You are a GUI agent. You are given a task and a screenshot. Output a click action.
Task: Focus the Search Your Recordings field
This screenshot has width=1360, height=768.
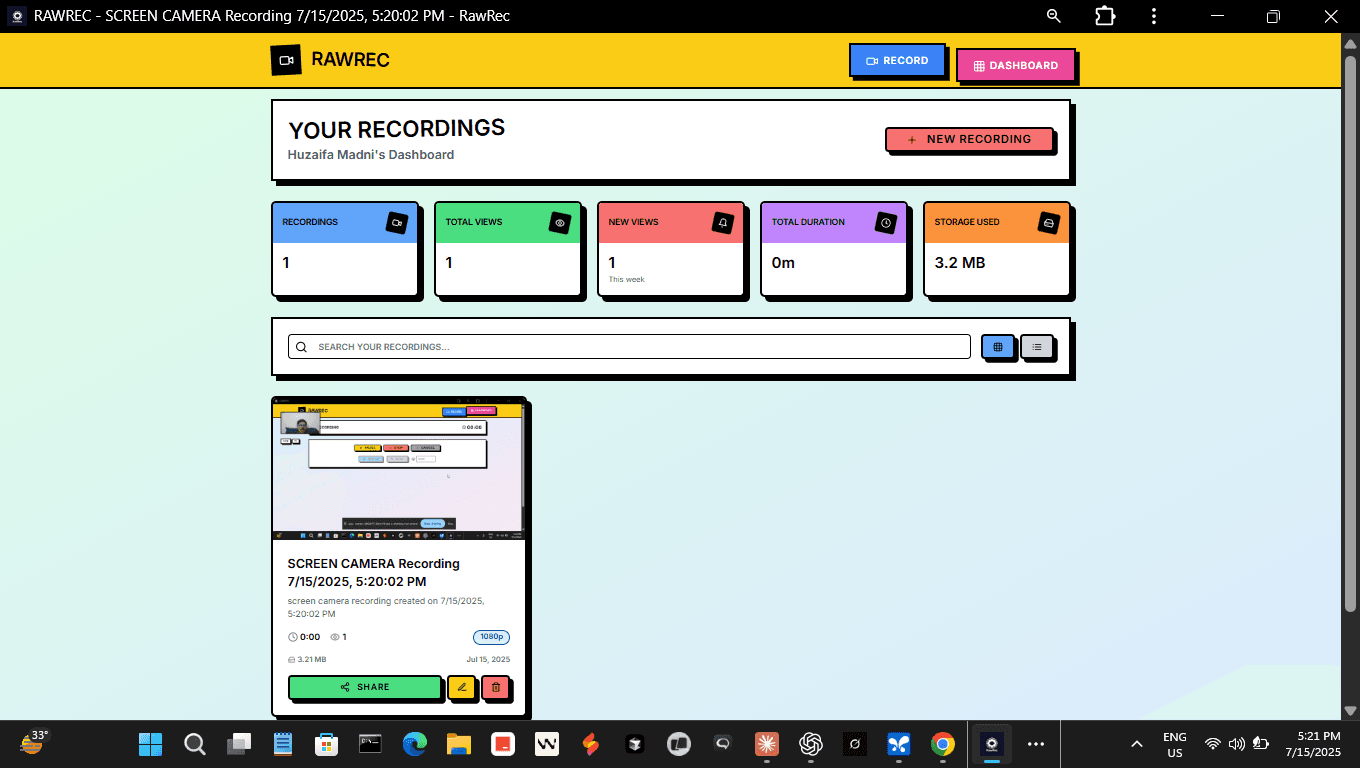(629, 347)
